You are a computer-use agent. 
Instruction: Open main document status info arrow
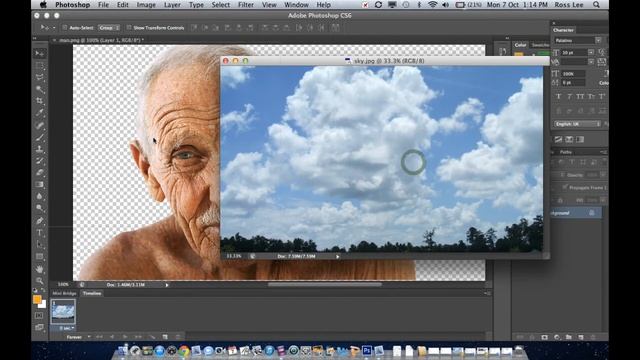167,285
